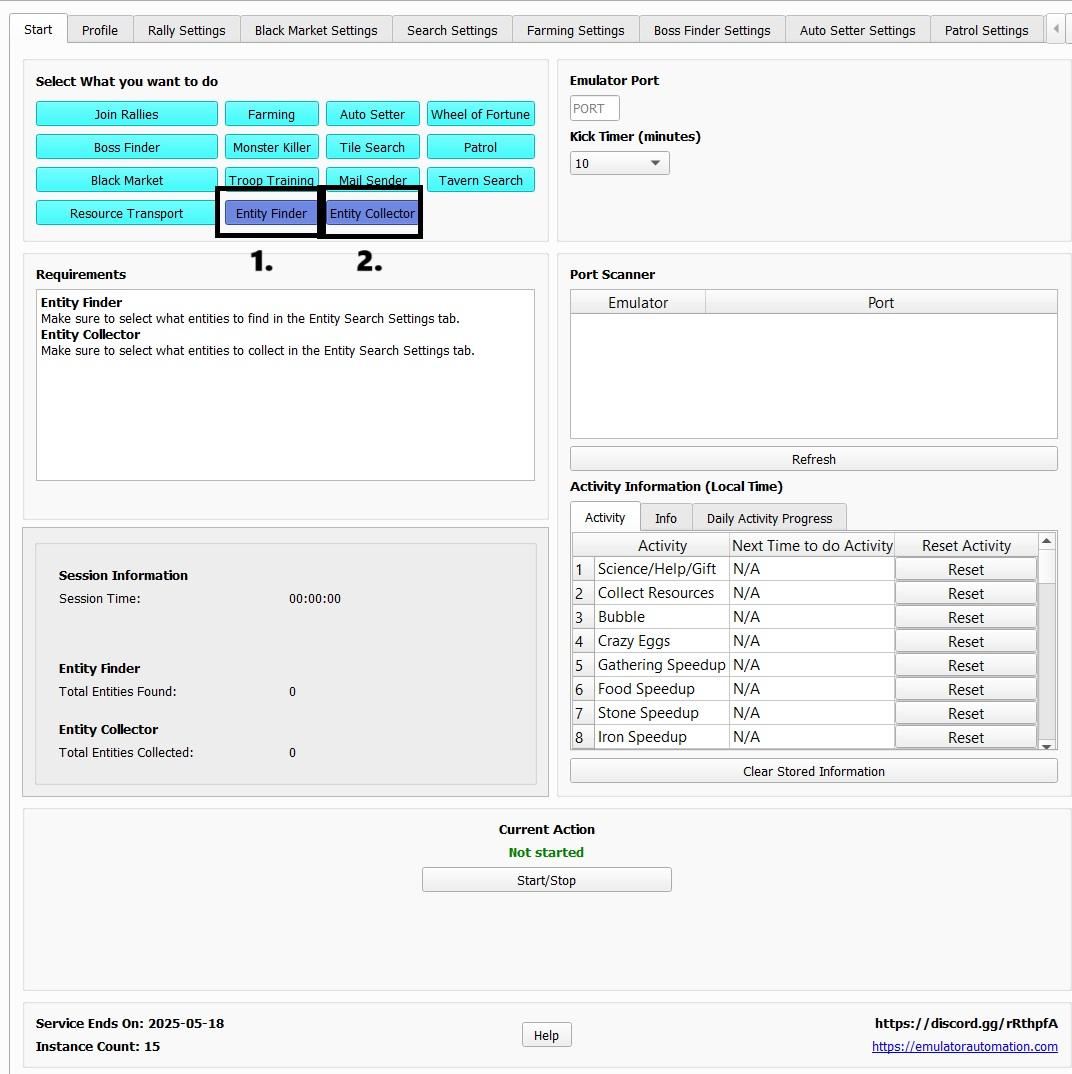Toggle the Resource Transport activity
The height and width of the screenshot is (1074, 1072).
[x=127, y=213]
